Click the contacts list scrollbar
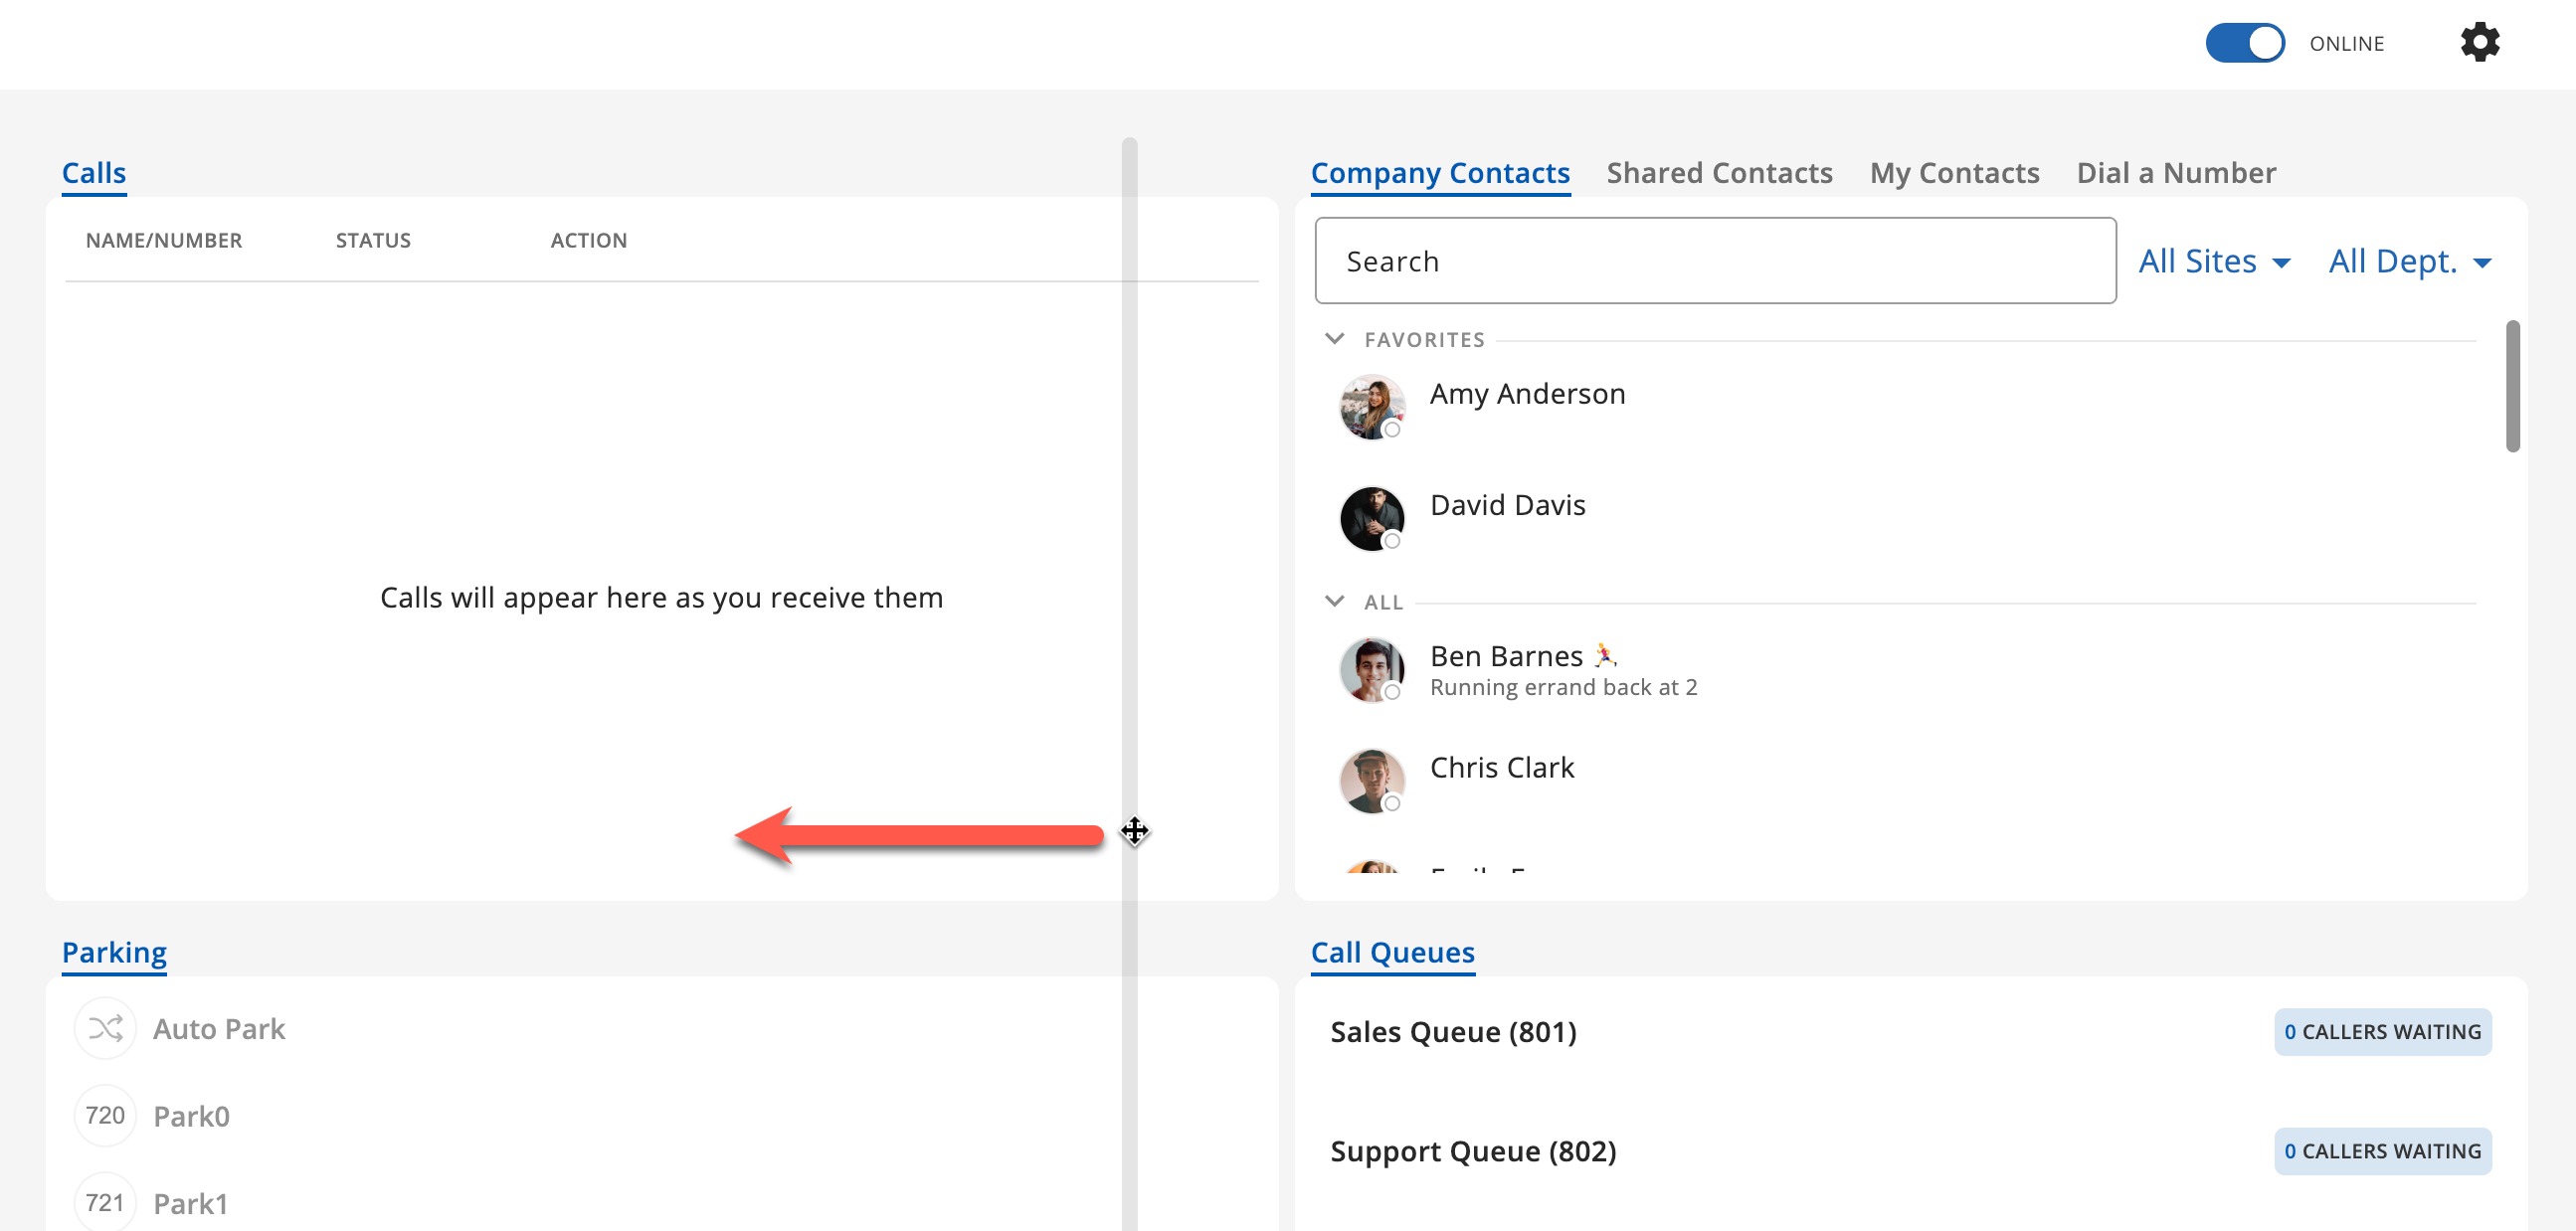The image size is (2576, 1231). point(2511,386)
